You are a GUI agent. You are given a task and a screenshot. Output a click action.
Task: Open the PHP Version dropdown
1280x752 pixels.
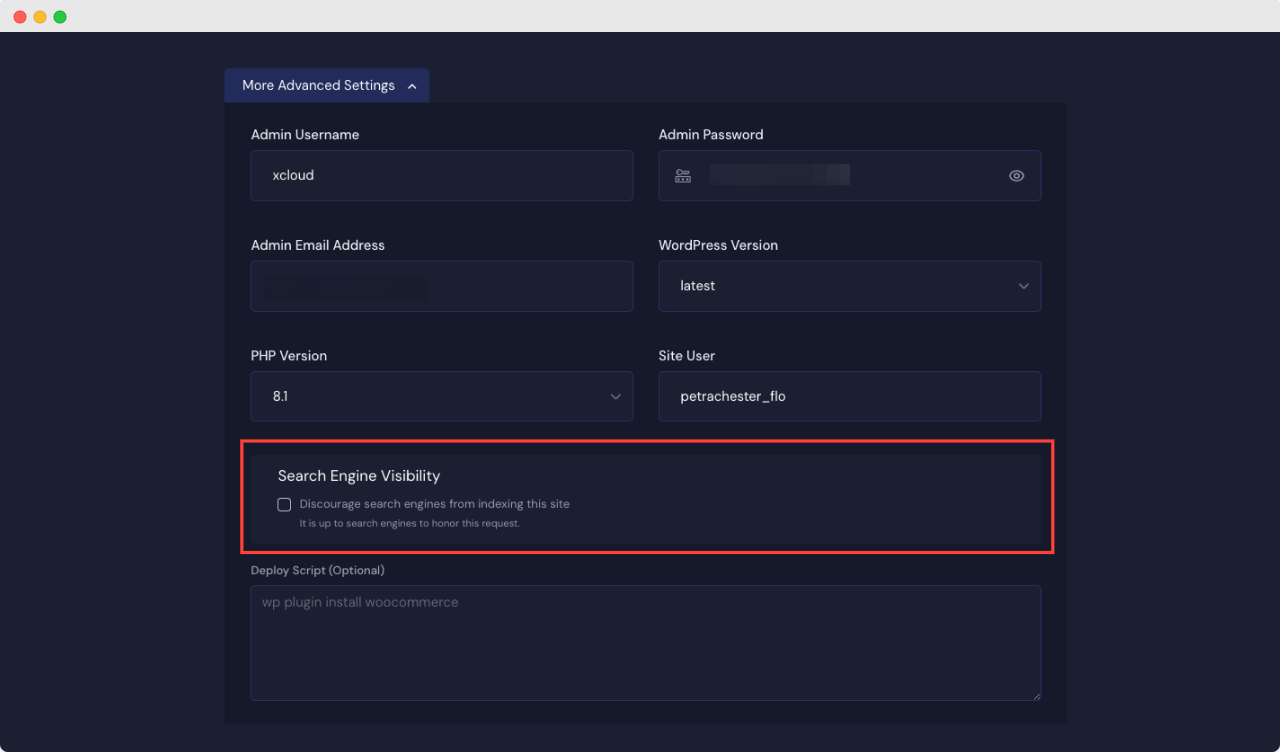point(441,397)
